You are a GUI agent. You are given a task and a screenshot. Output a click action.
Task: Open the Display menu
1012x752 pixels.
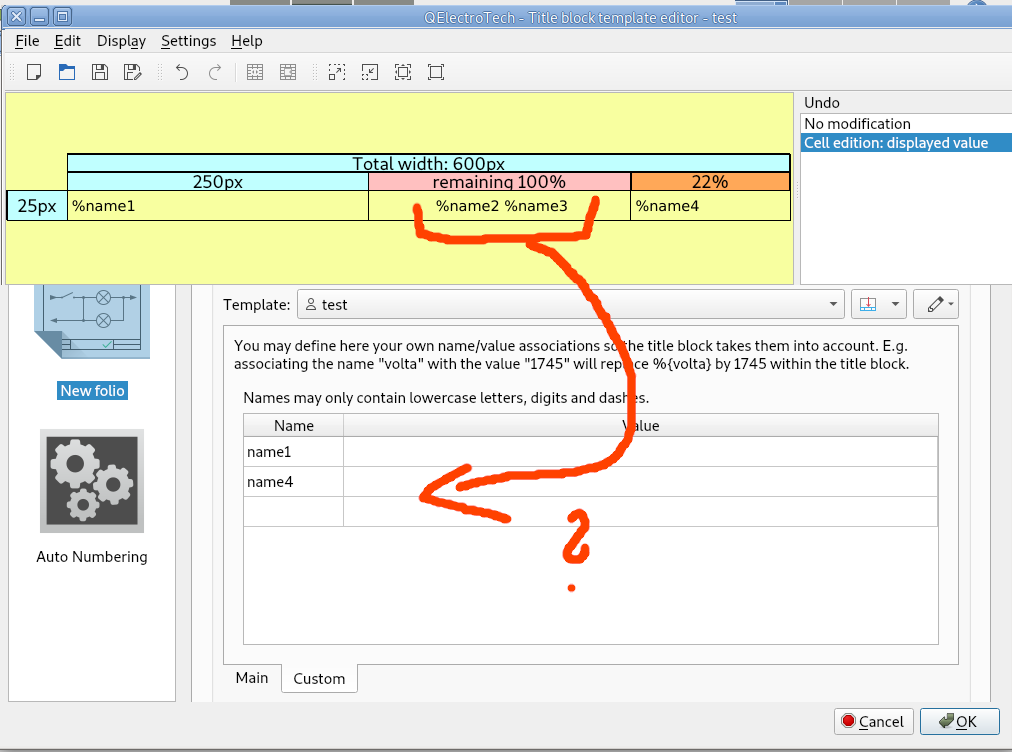tap(121, 41)
